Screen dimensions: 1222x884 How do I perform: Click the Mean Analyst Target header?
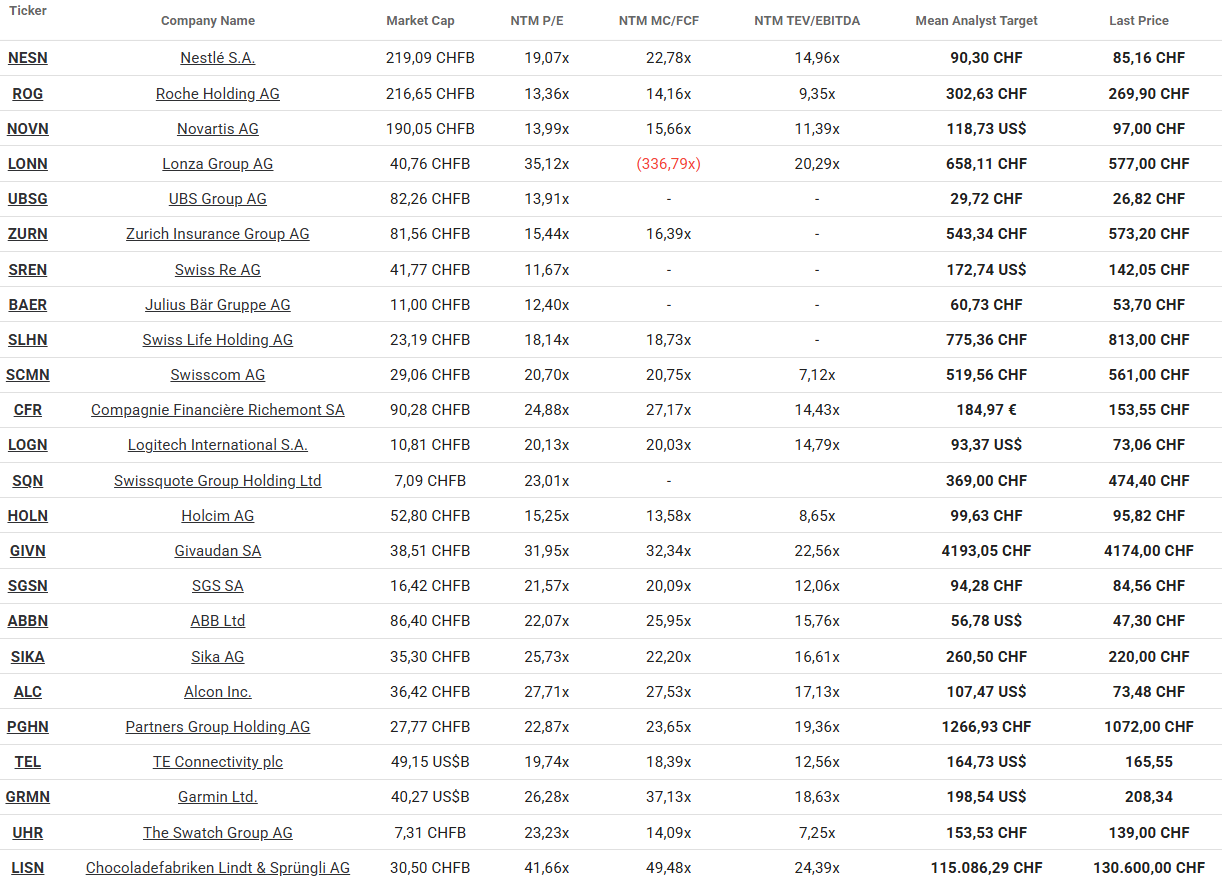(x=976, y=20)
